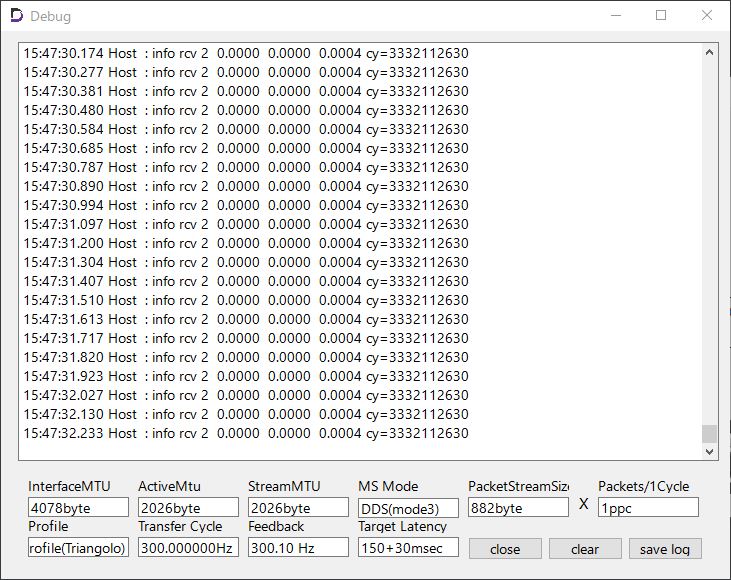
Task: Click the ActiveMtu field showing 2026byte
Action: coord(188,507)
